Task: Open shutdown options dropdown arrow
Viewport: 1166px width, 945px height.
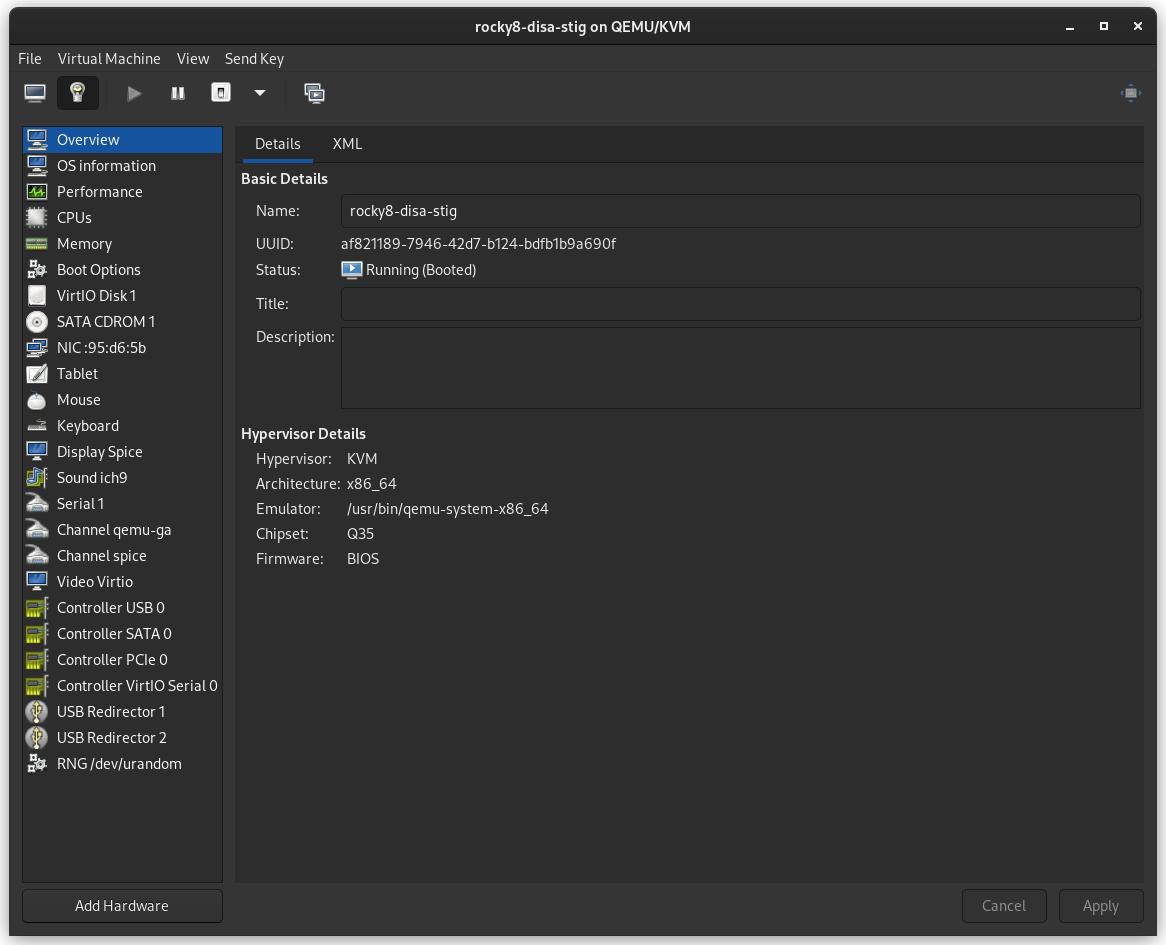Action: (260, 93)
